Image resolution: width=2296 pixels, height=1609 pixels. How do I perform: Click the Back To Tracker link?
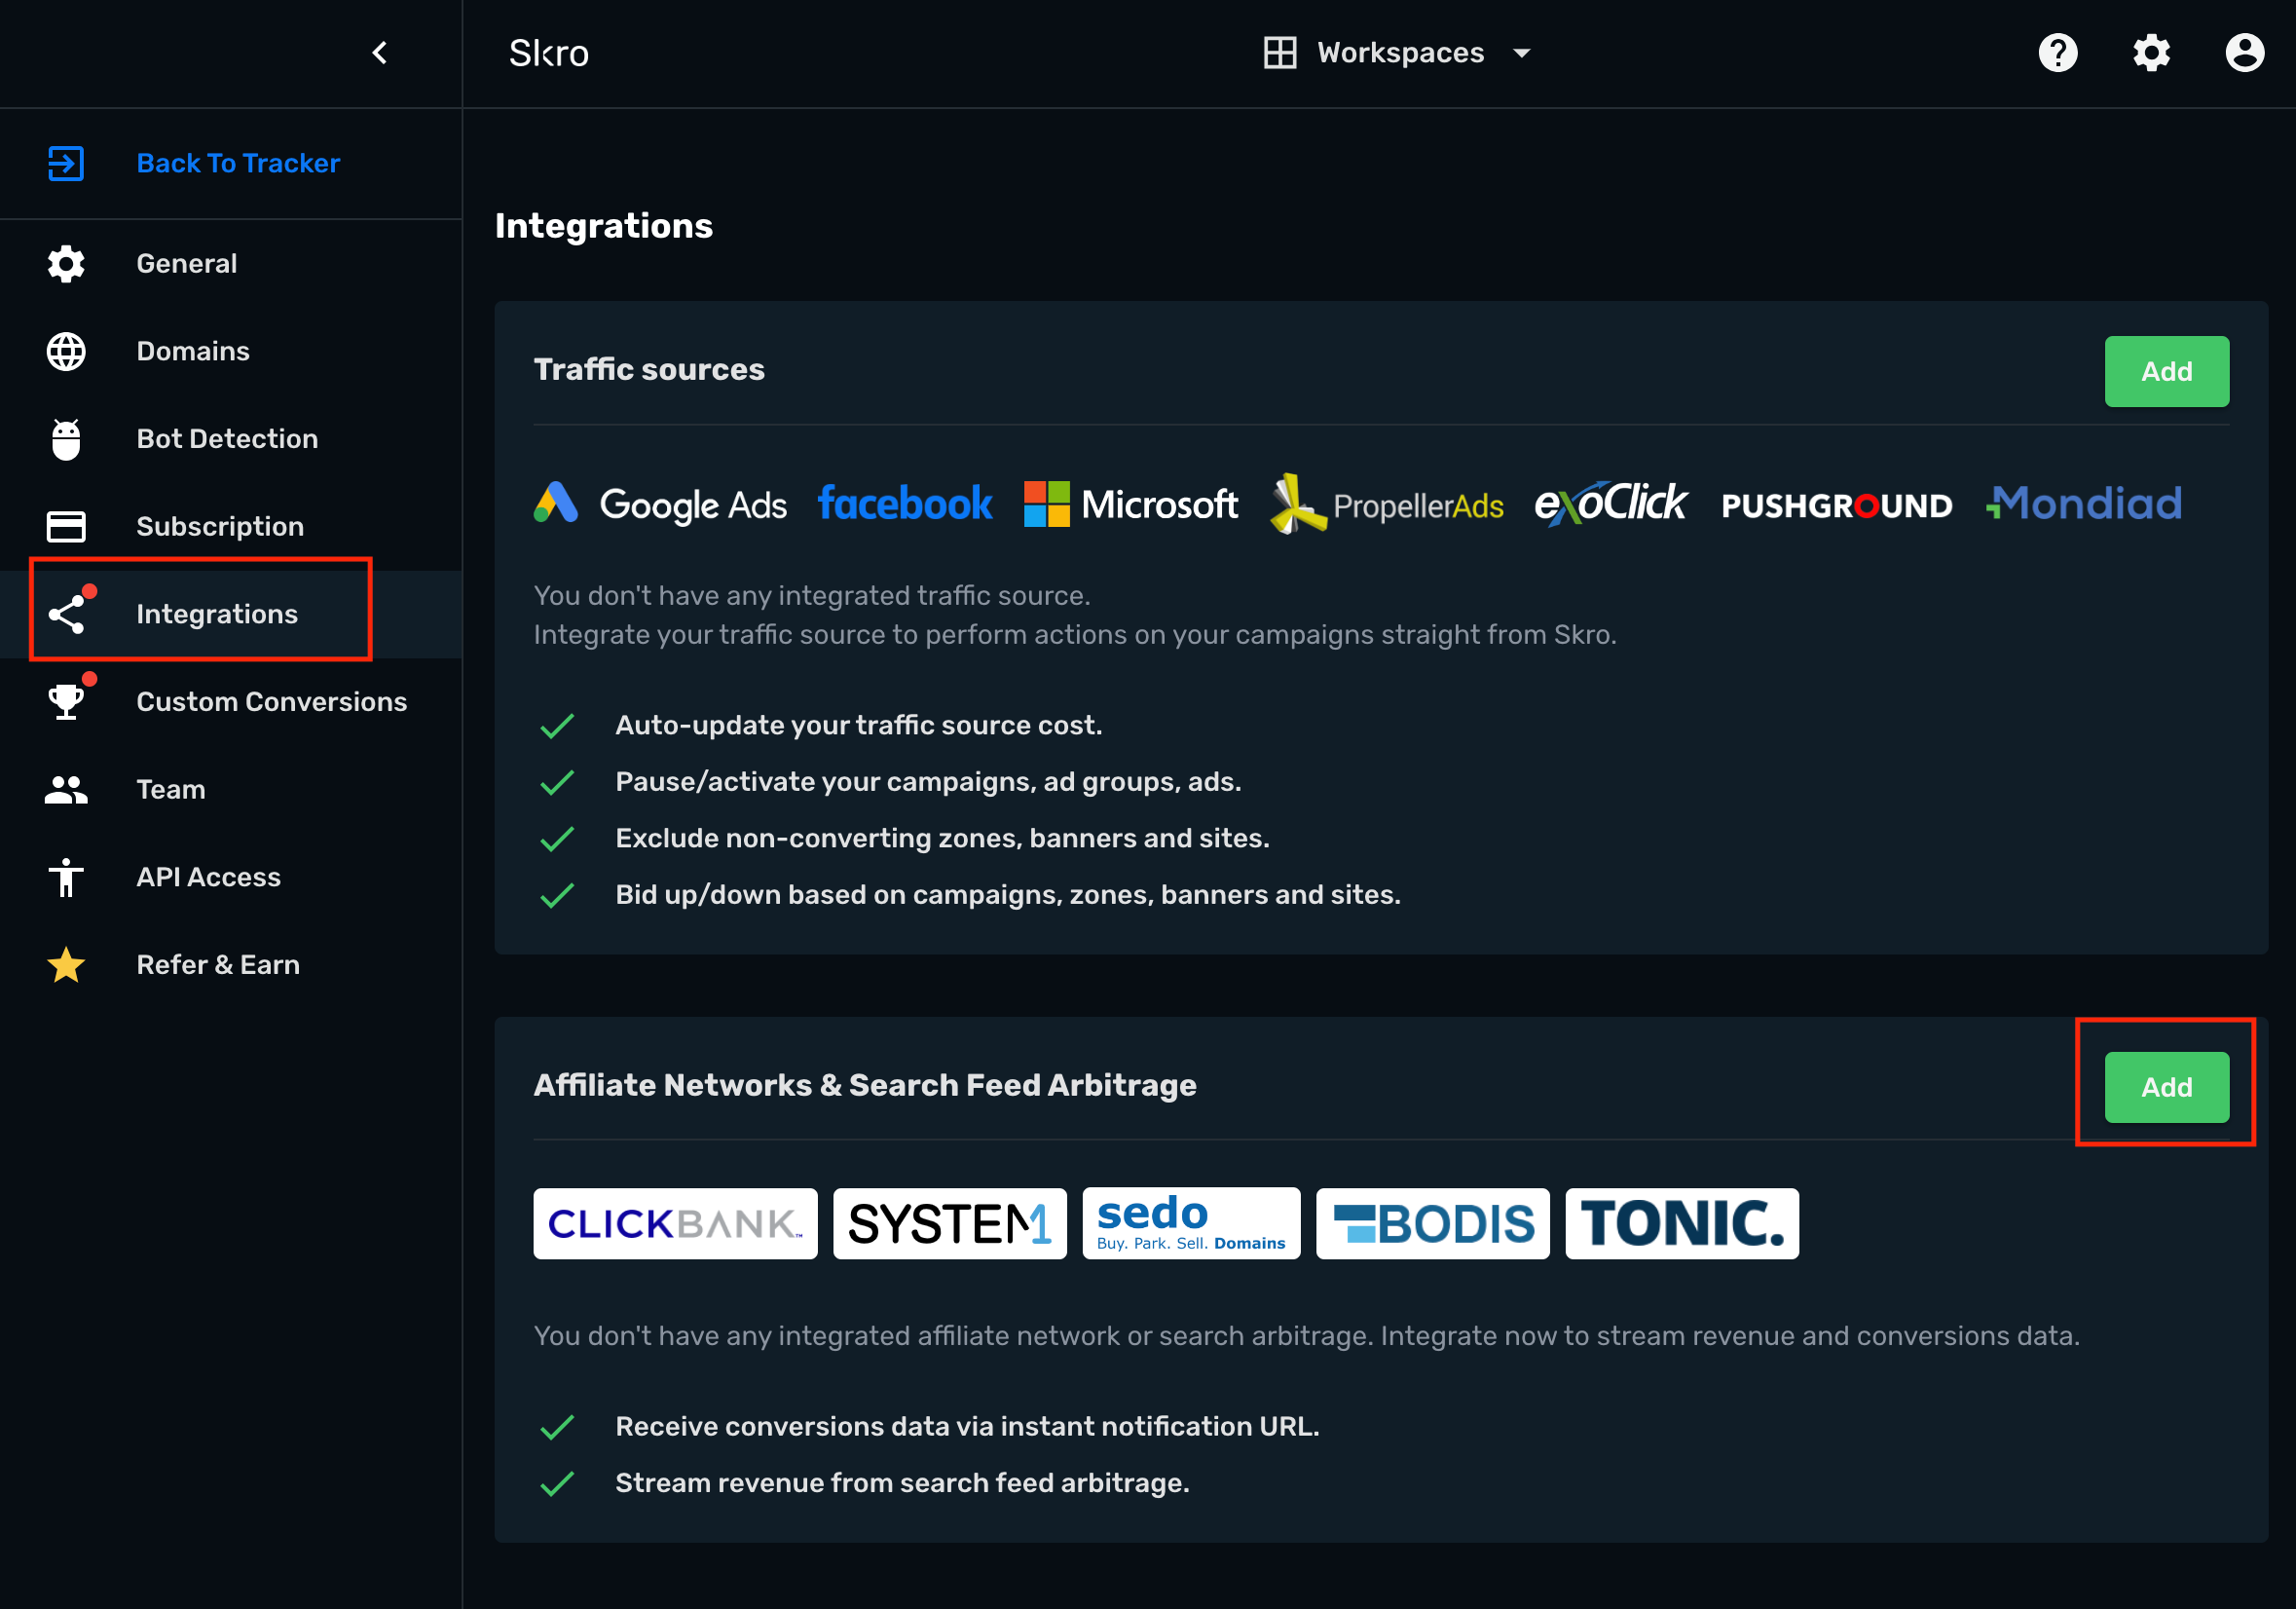coord(238,163)
